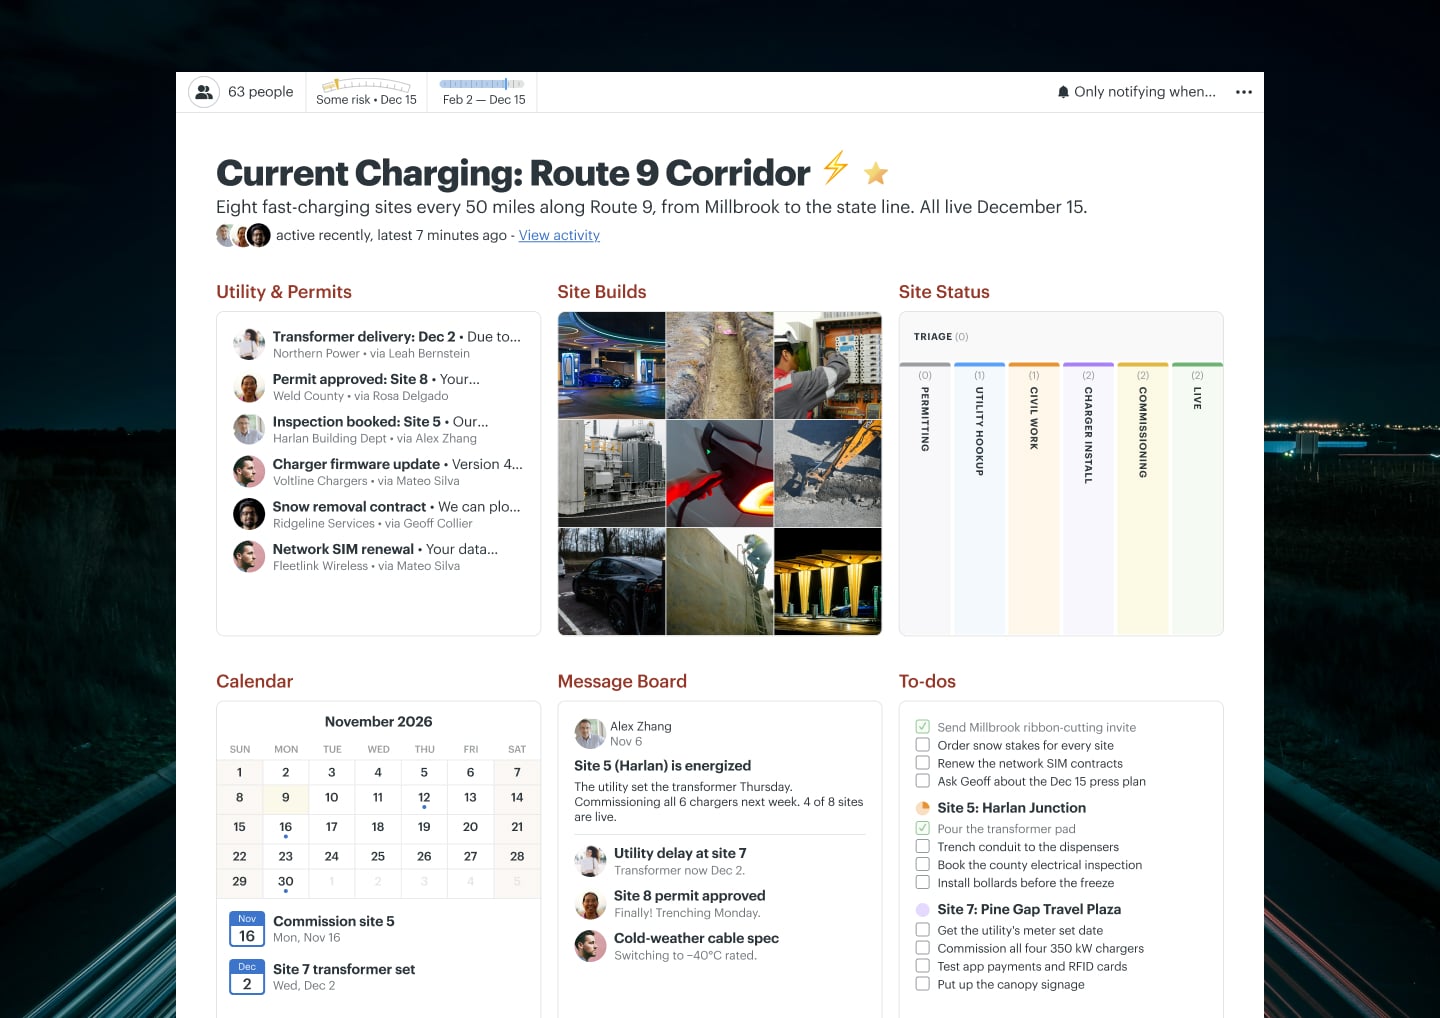
Task: Open the trench photo thumbnail in Site Builds
Action: tap(720, 365)
